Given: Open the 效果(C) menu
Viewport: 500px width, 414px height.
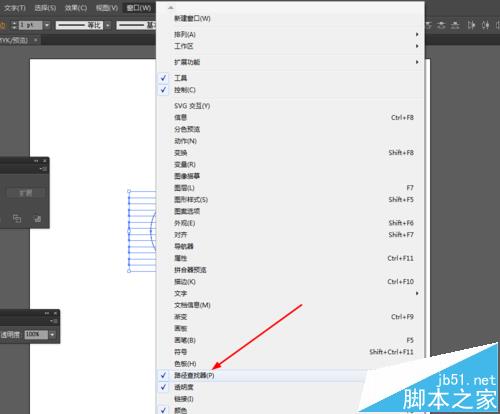Looking at the screenshot, I should click(76, 8).
